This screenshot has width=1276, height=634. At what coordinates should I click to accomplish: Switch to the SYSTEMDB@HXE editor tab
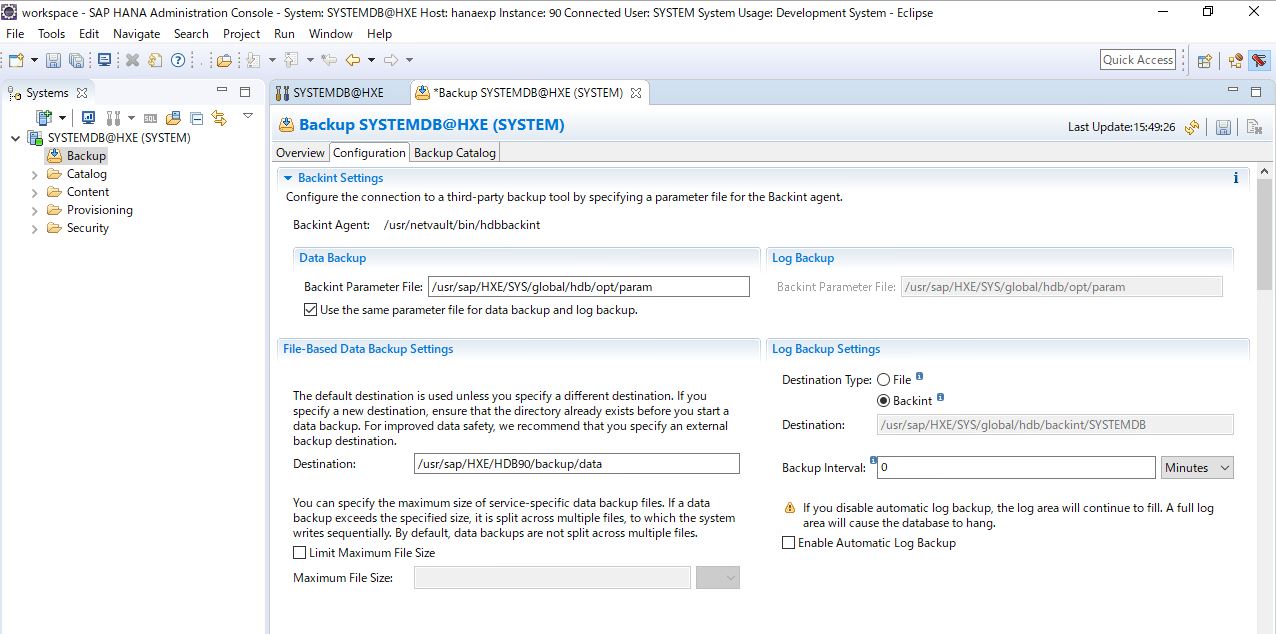[338, 93]
